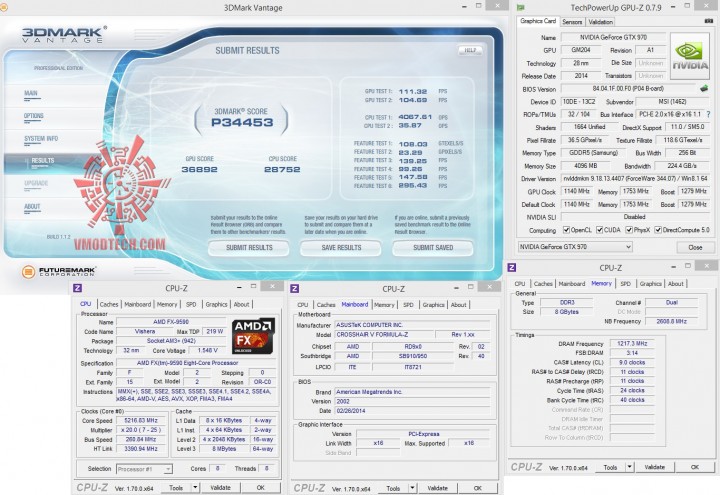This screenshot has width=720, height=495.
Task: Click the GPU-Z BIOS save chip icon
Action: pyautogui.click(x=704, y=88)
